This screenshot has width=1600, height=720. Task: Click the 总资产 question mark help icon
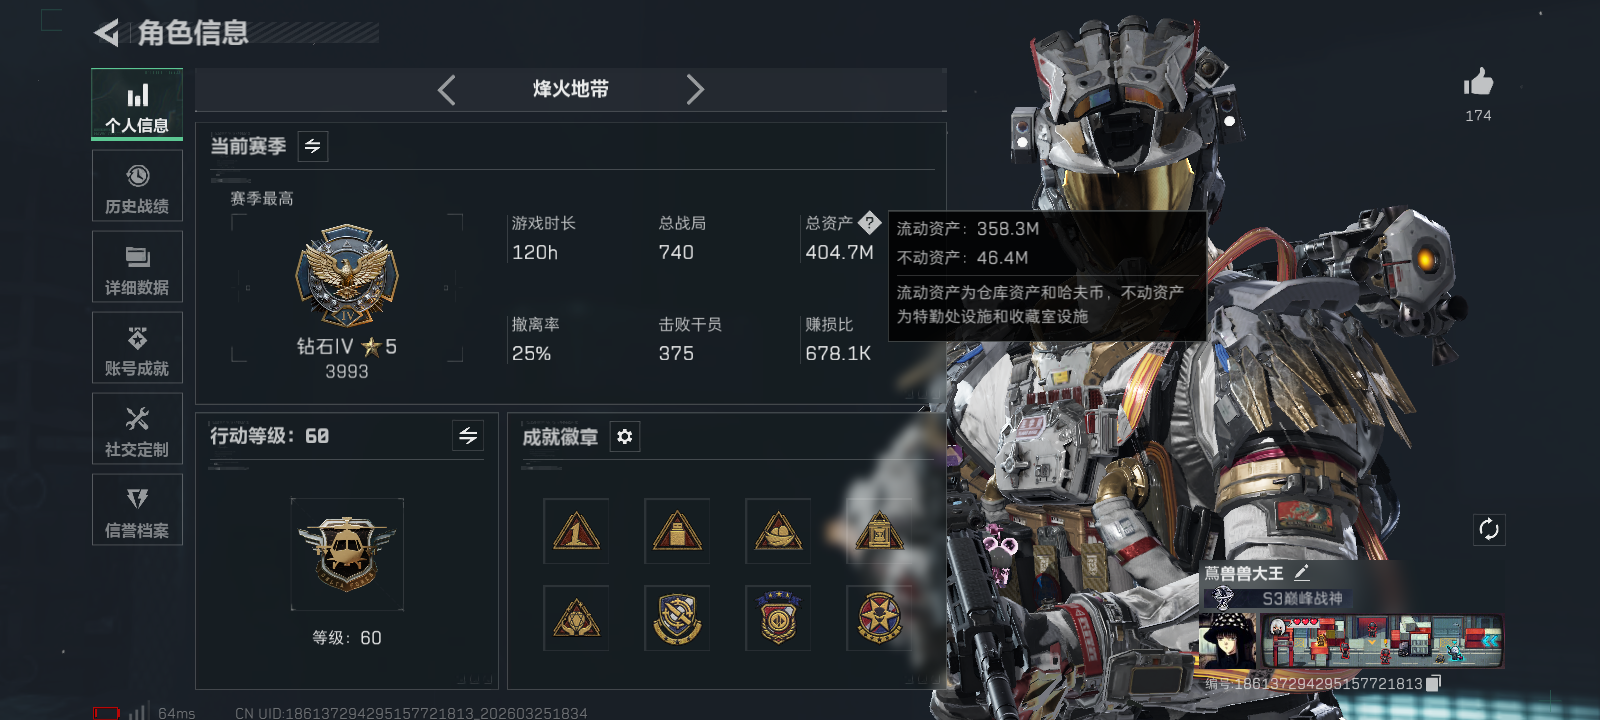point(870,222)
